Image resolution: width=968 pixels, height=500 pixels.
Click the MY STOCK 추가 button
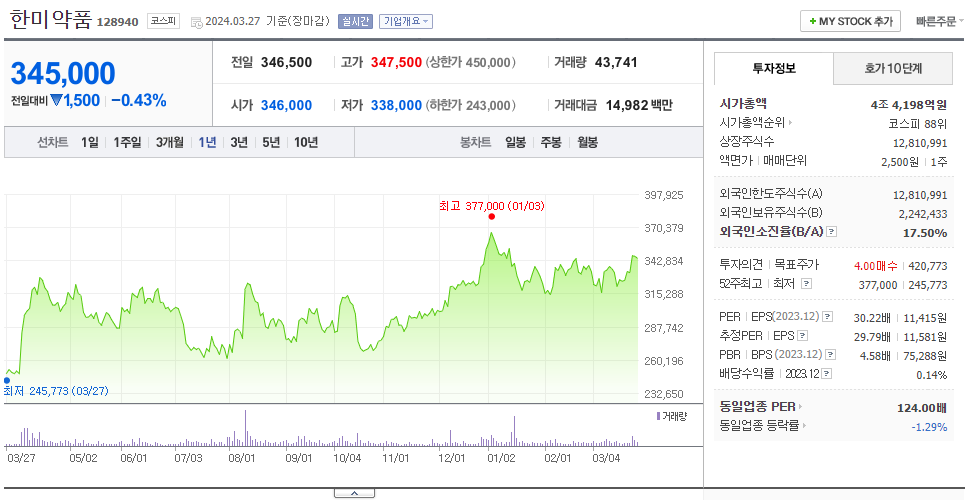[850, 21]
